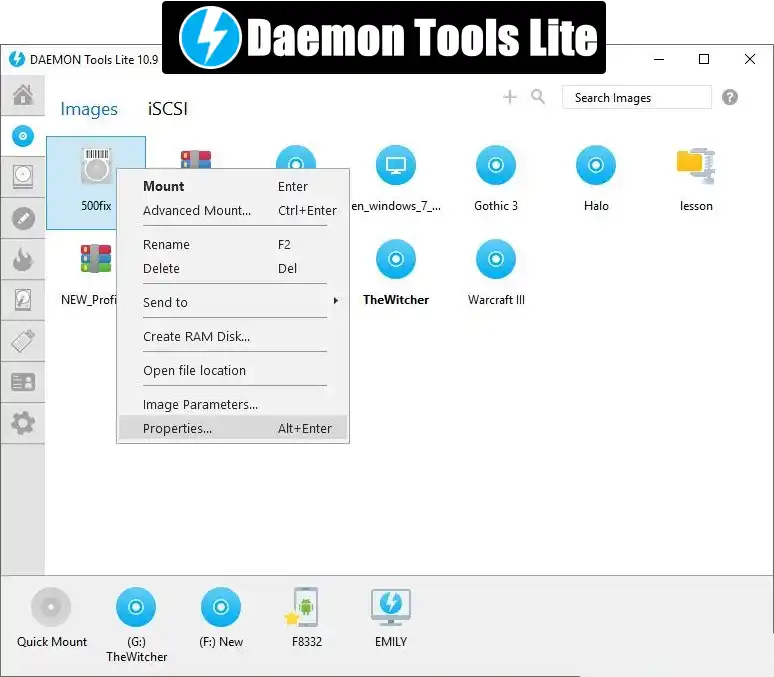Select the F8332 Android device icon
This screenshot has height=677, width=774.
click(303, 607)
